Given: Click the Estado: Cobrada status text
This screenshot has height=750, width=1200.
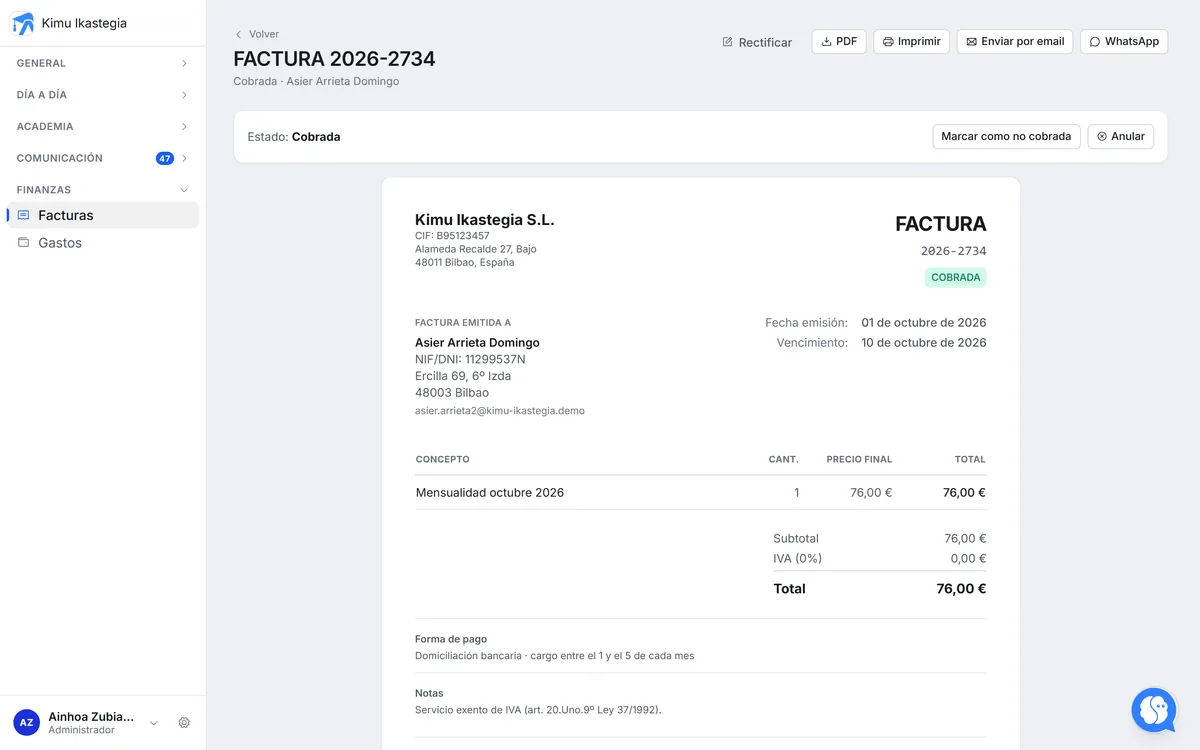Looking at the screenshot, I should tap(294, 137).
